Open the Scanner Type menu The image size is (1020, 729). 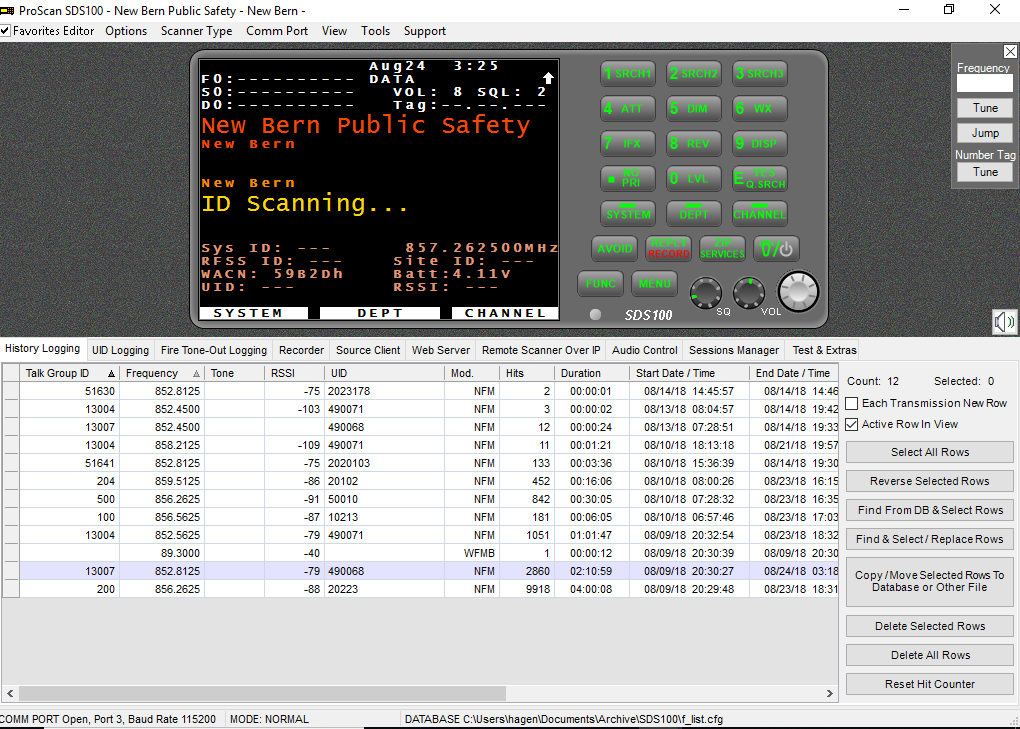(x=196, y=31)
